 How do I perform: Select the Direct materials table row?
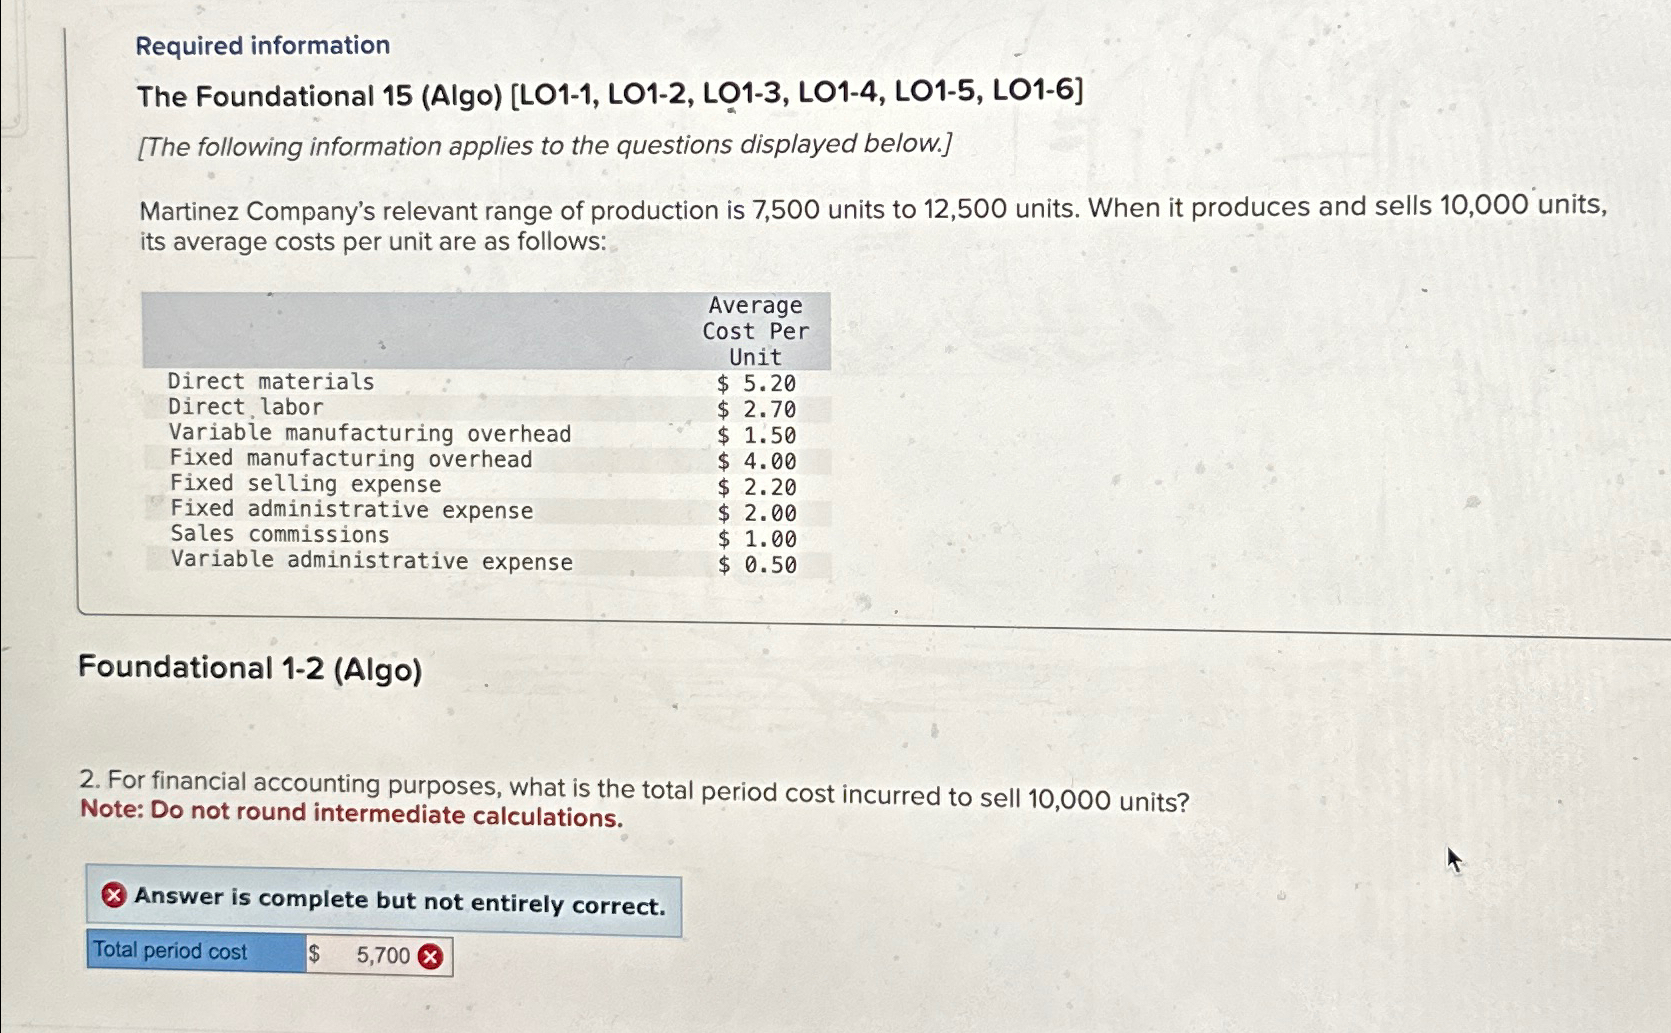click(271, 381)
